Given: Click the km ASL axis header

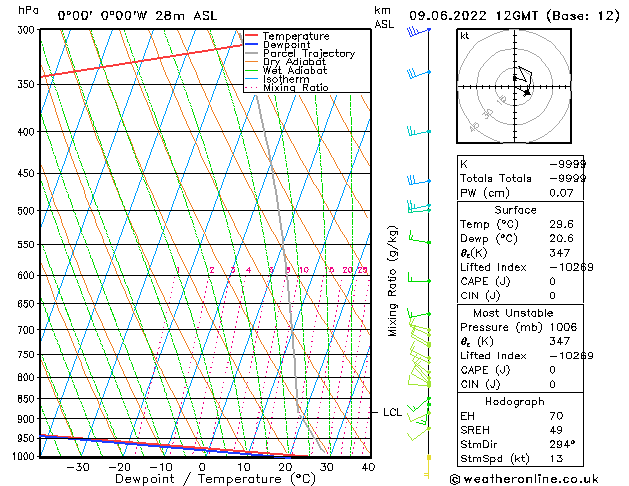Looking at the screenshot, I should [384, 18].
